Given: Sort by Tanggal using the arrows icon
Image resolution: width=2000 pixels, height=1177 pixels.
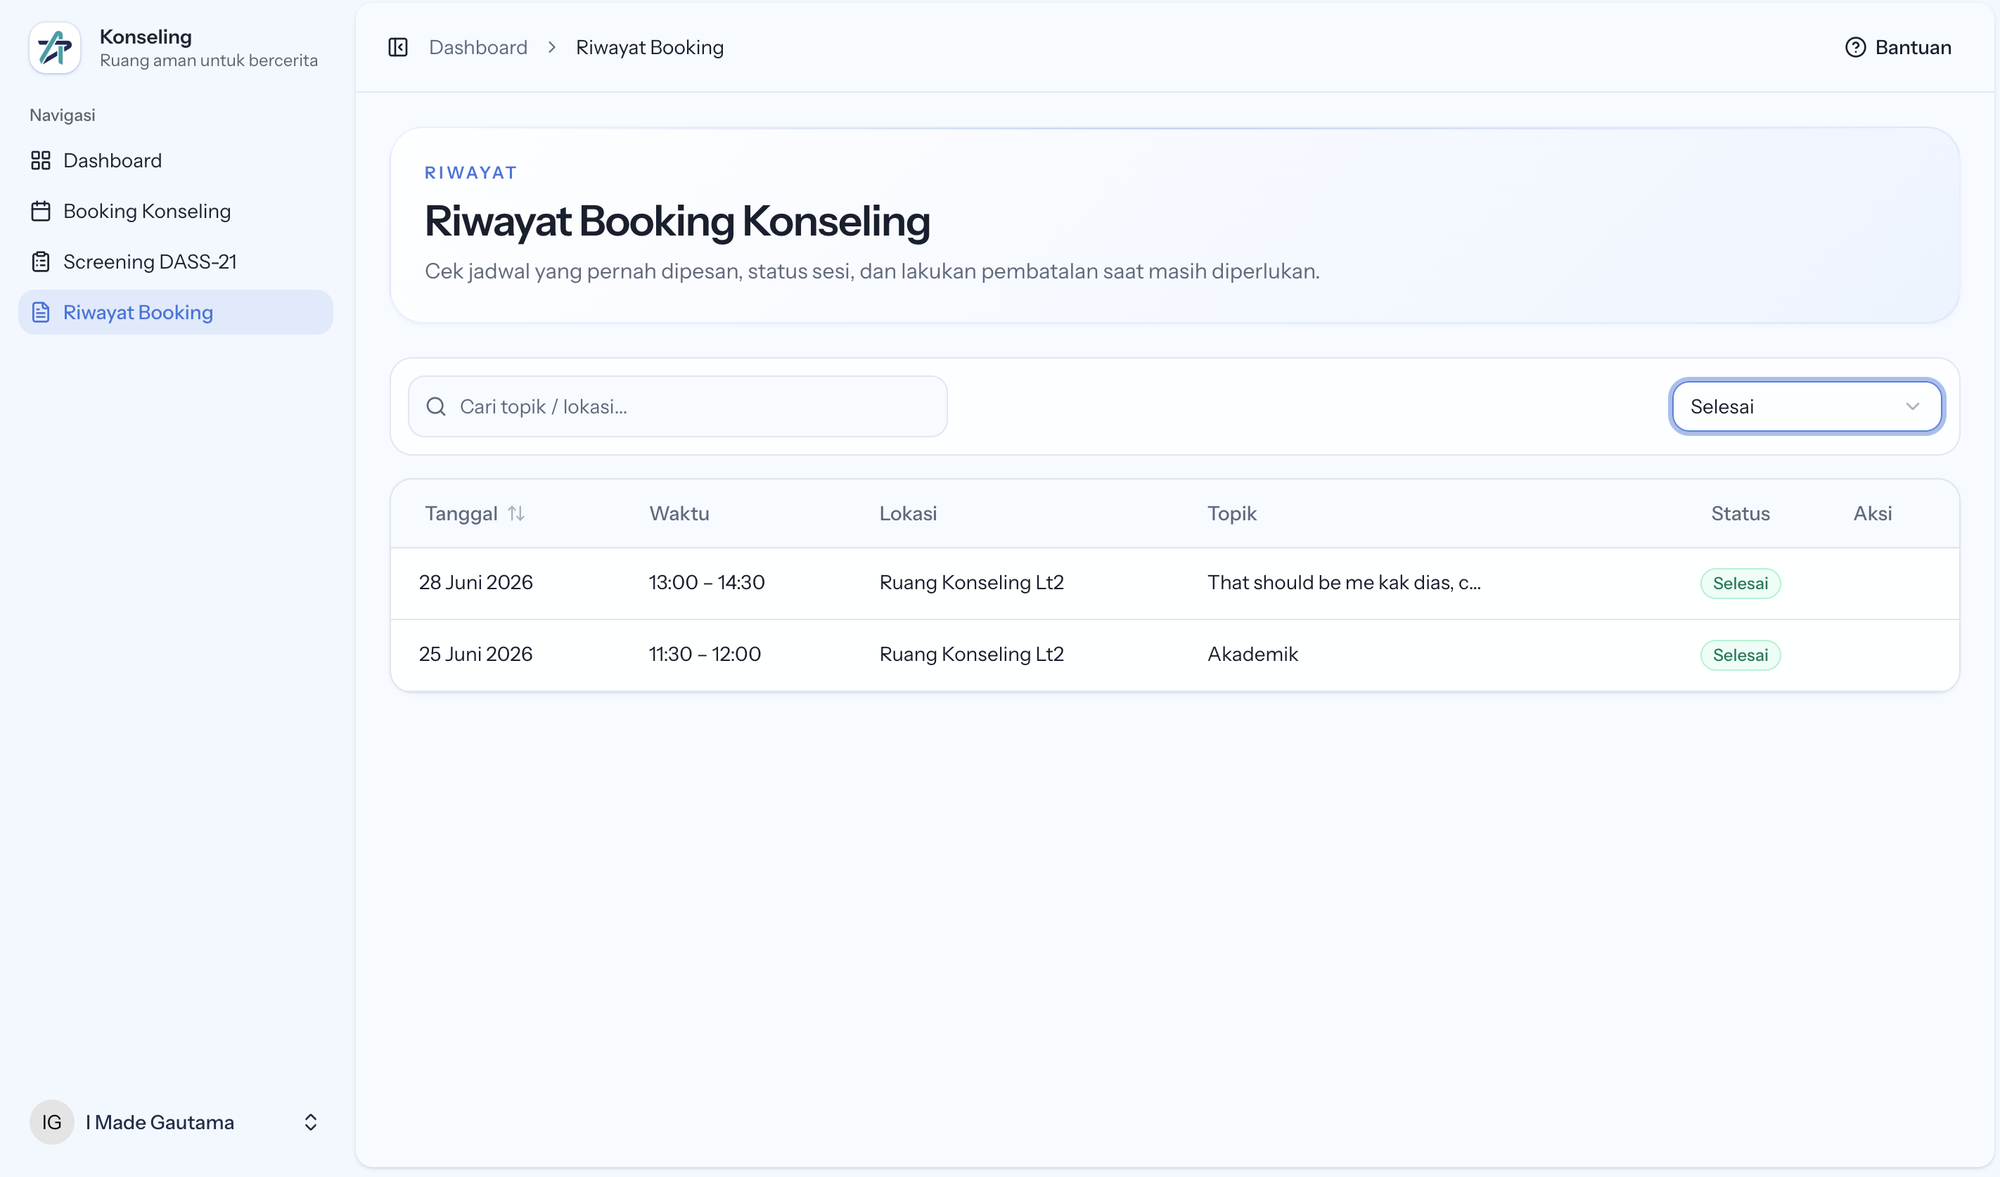Looking at the screenshot, I should [x=516, y=513].
